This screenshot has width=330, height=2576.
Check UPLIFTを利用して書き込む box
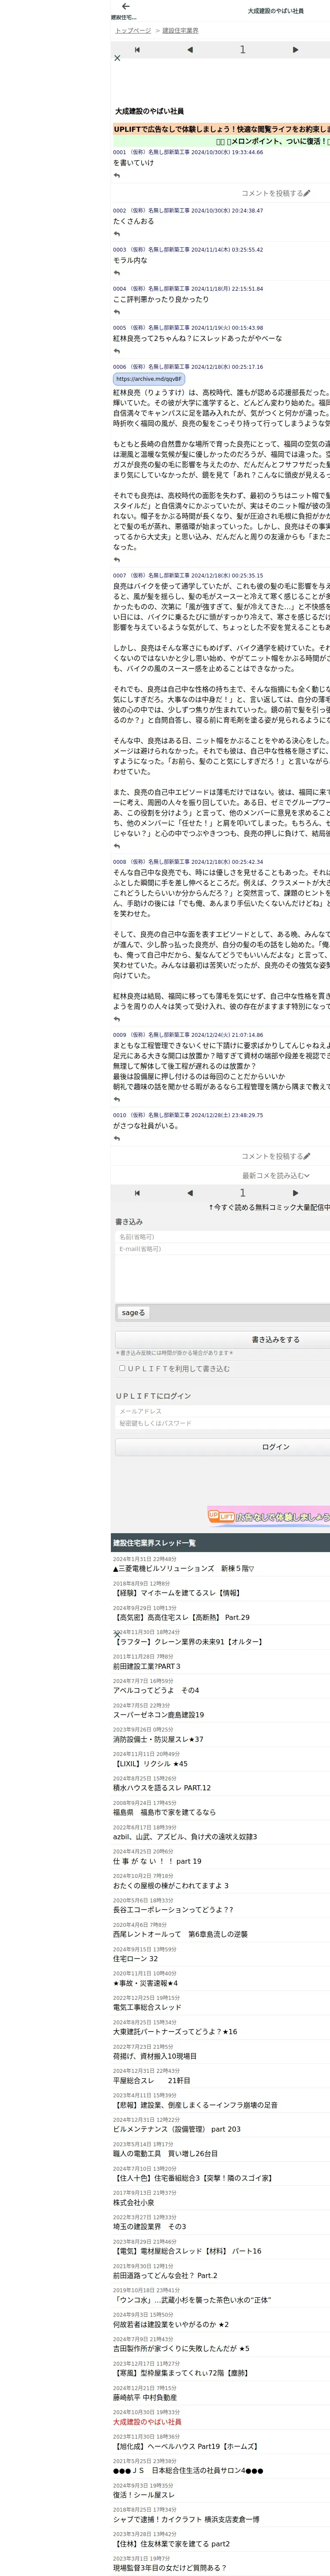click(122, 1368)
